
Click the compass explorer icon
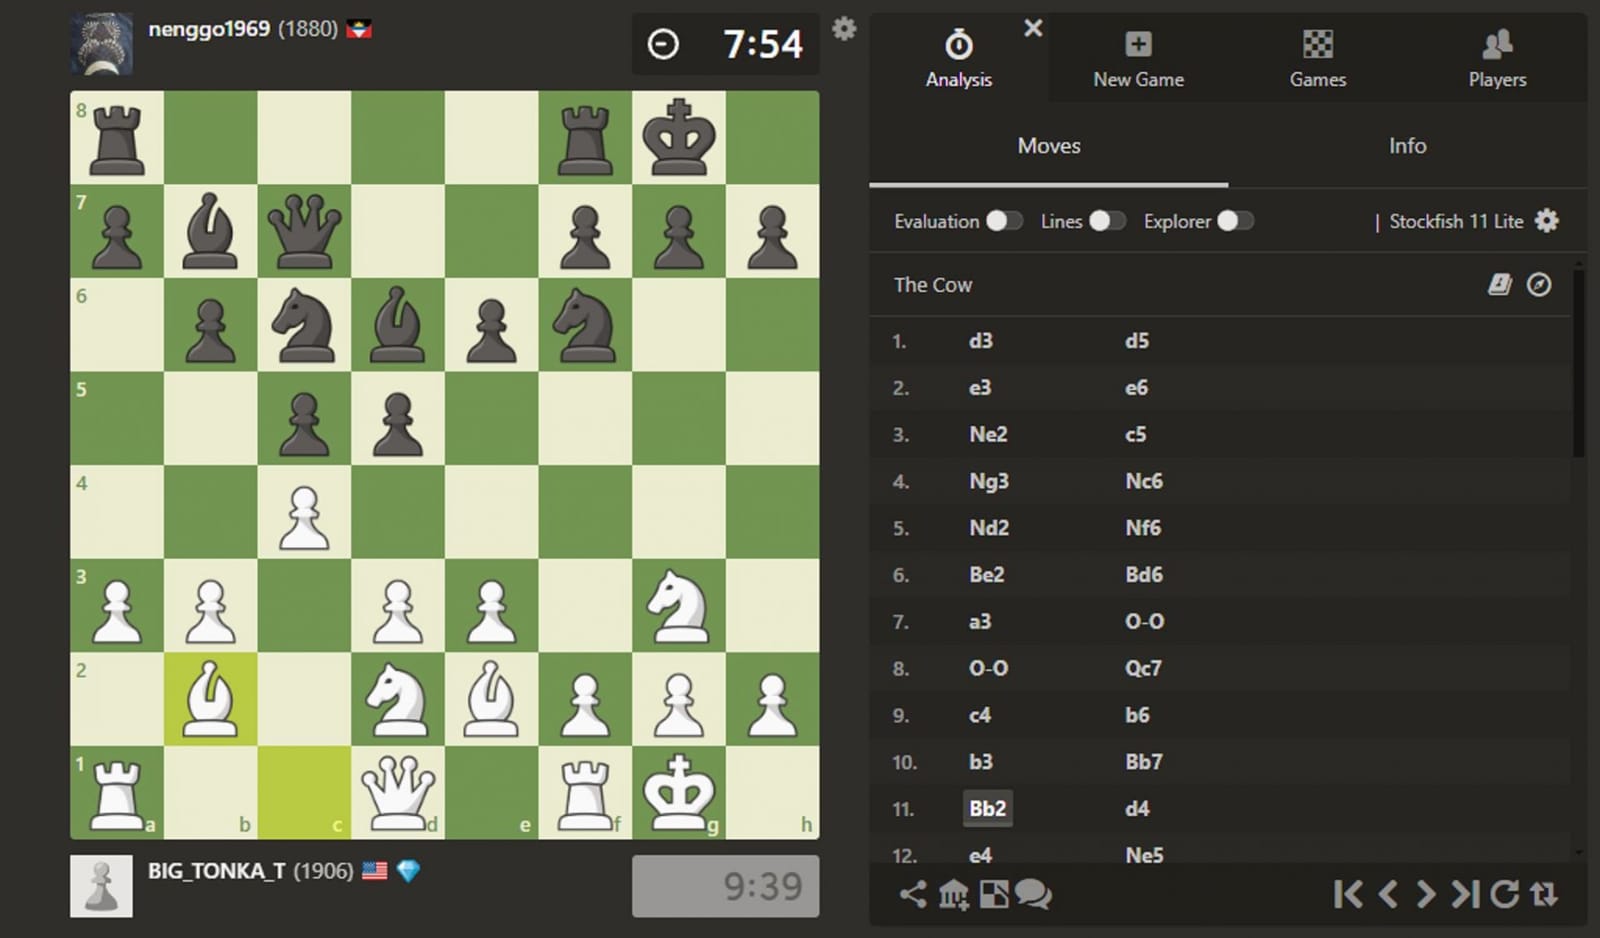click(1541, 285)
